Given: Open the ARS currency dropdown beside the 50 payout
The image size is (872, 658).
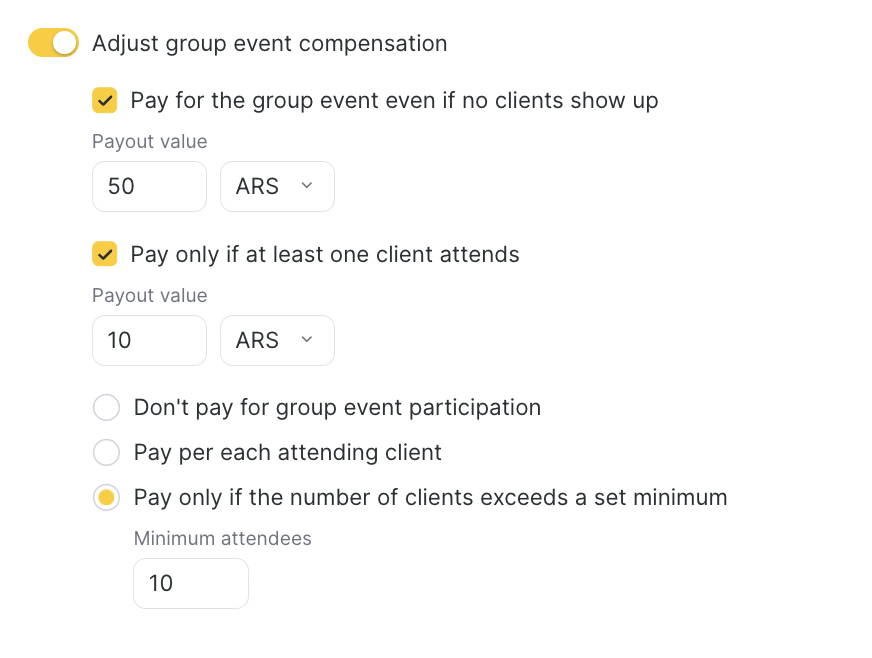Looking at the screenshot, I should [x=277, y=187].
